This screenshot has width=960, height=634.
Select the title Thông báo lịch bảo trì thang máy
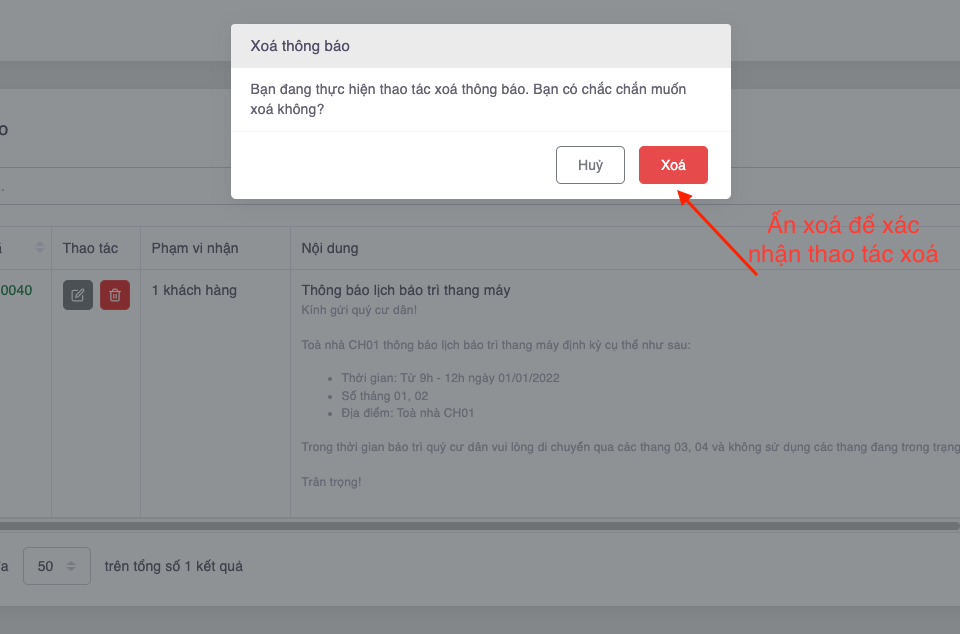405,290
